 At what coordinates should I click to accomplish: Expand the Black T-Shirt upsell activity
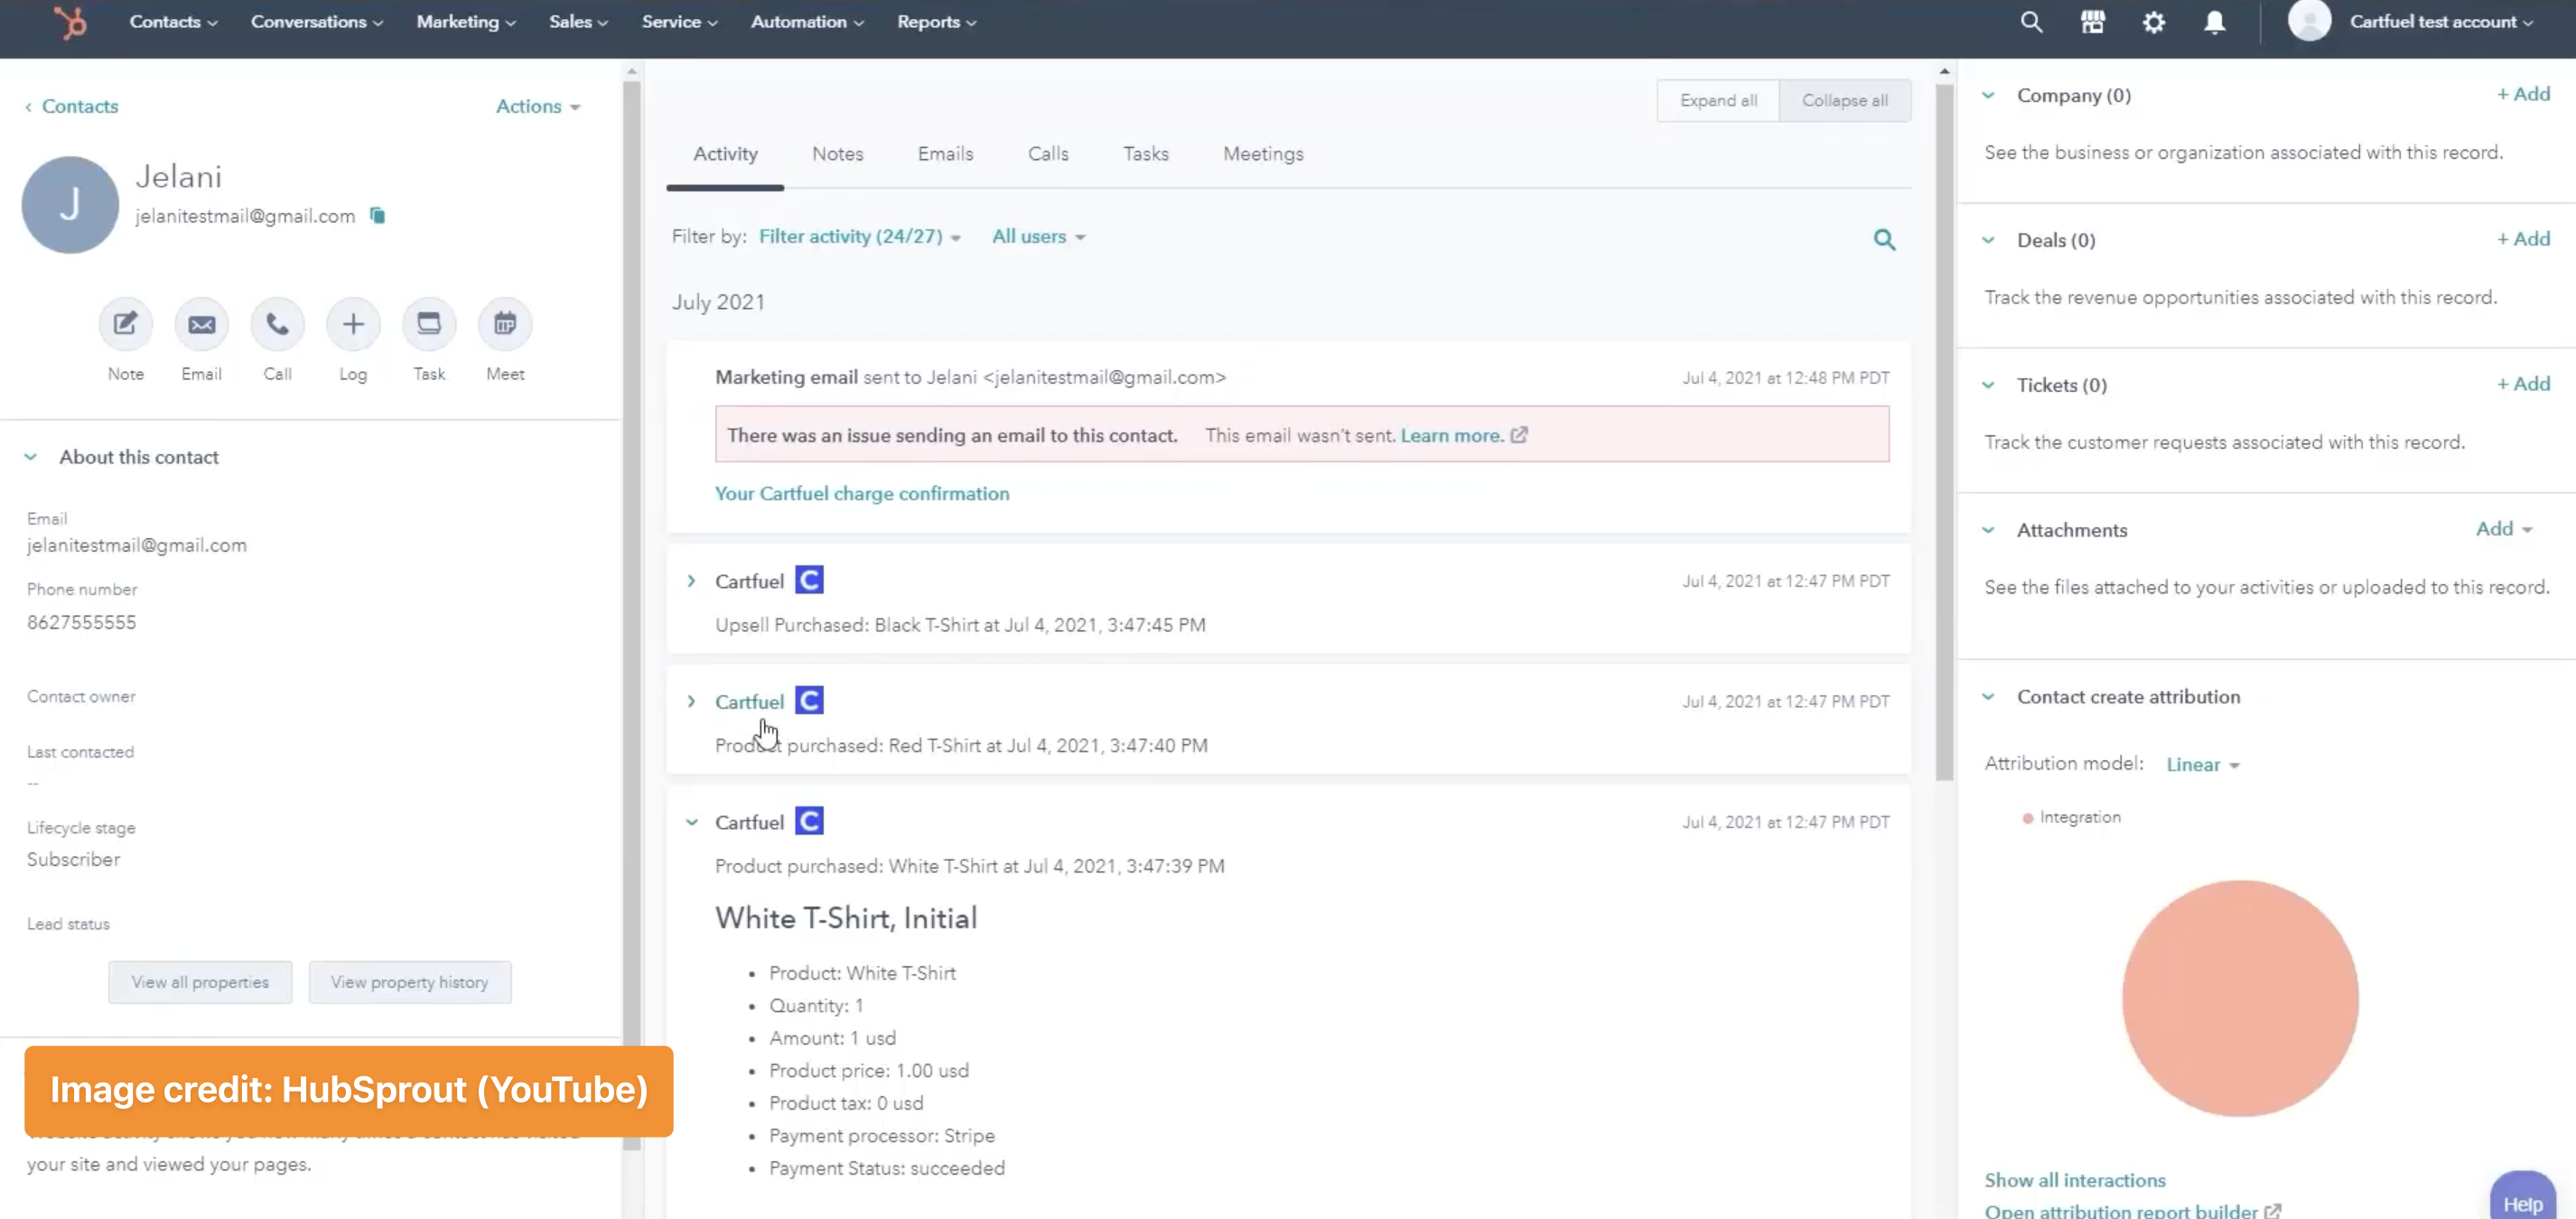coord(691,581)
